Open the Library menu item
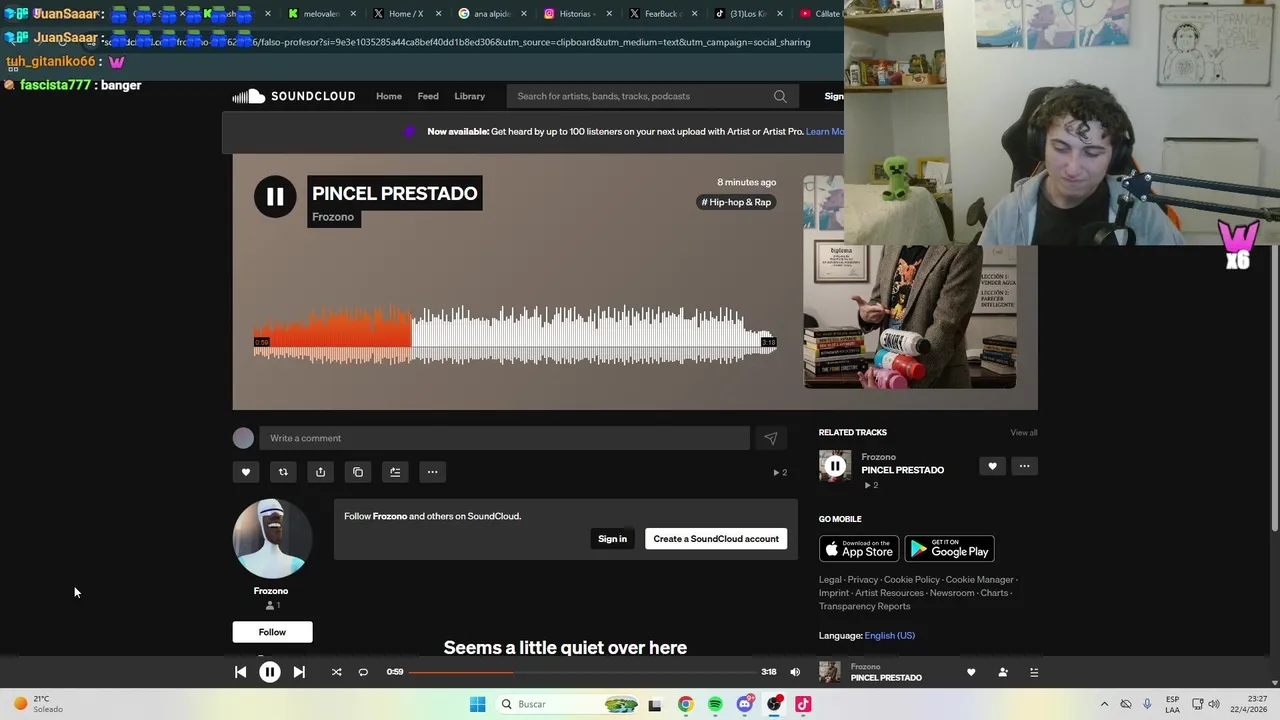 coord(469,96)
